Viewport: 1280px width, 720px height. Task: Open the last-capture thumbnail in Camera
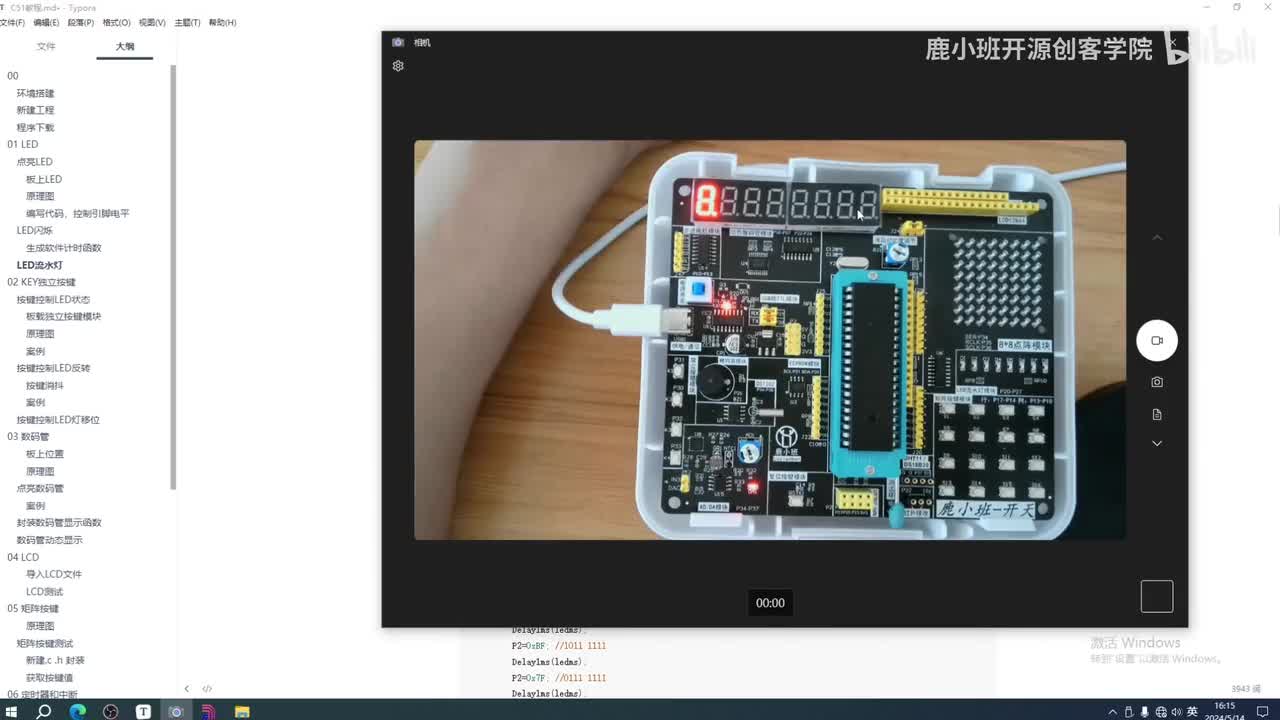point(1157,596)
